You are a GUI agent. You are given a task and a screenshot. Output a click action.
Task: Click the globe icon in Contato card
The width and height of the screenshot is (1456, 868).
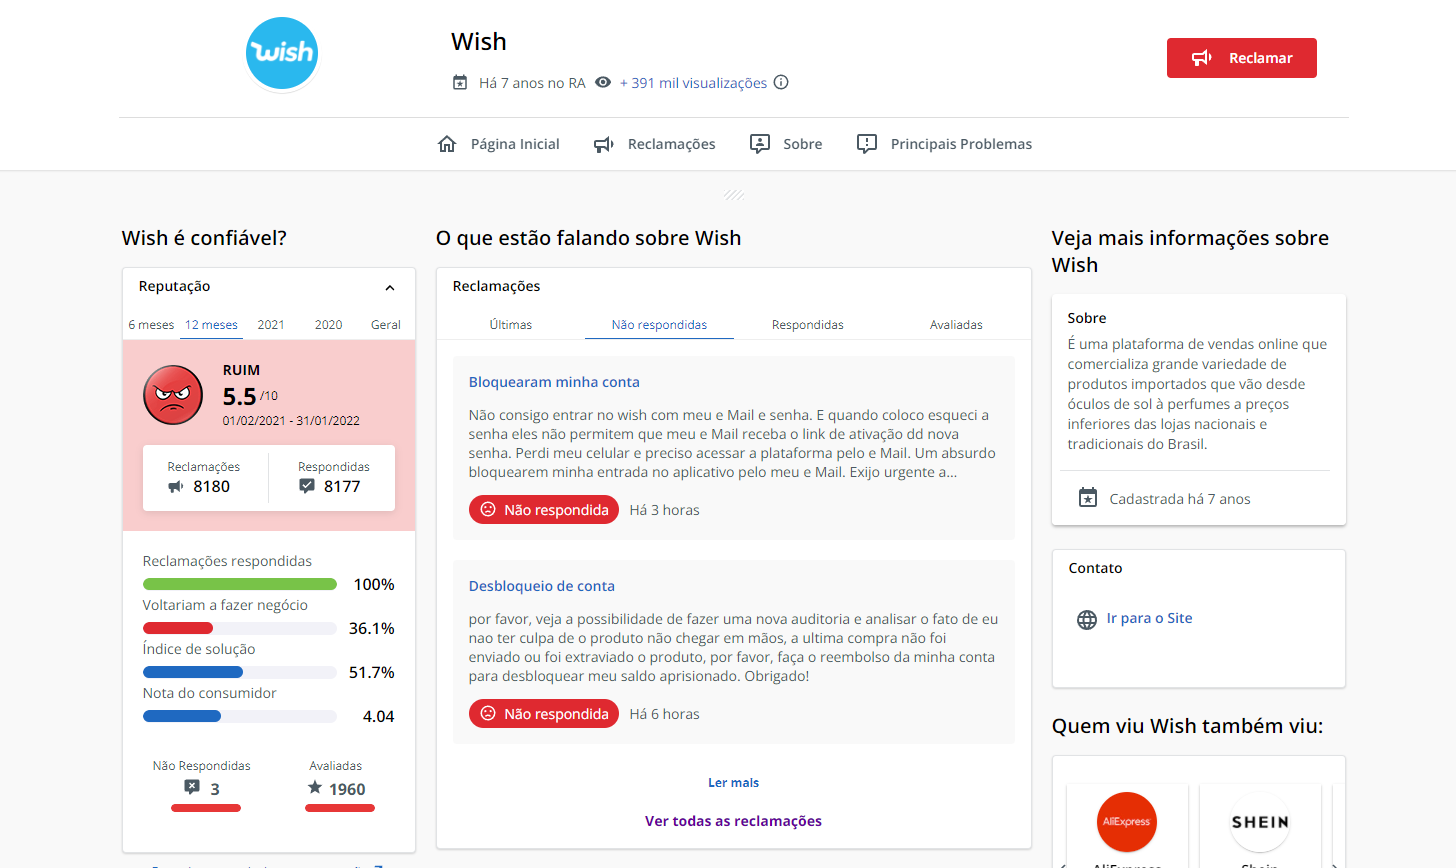1087,620
